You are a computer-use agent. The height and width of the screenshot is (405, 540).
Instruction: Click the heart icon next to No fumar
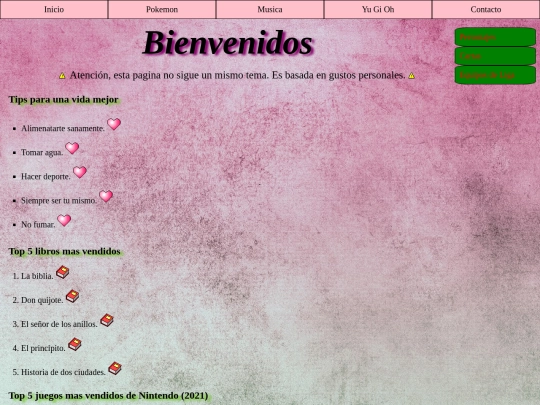pos(64,220)
